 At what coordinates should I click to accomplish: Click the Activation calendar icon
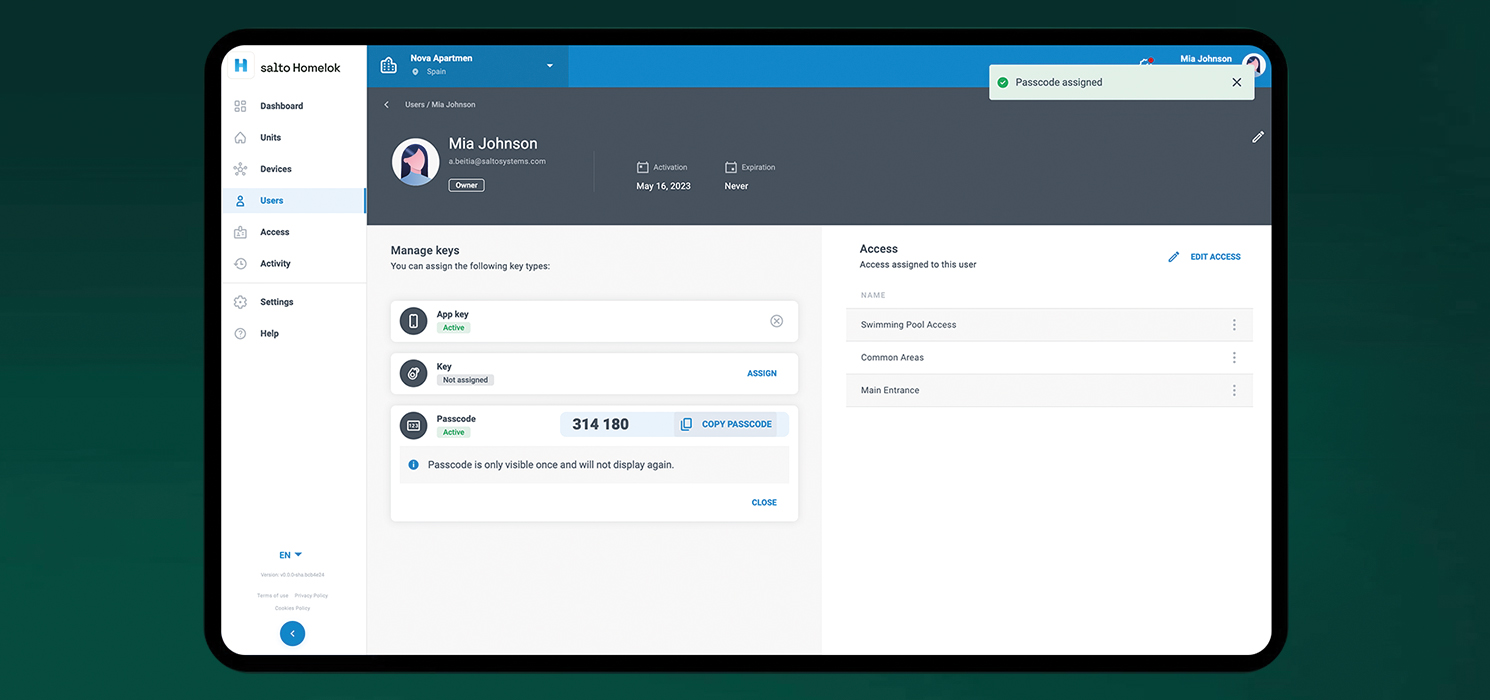643,167
